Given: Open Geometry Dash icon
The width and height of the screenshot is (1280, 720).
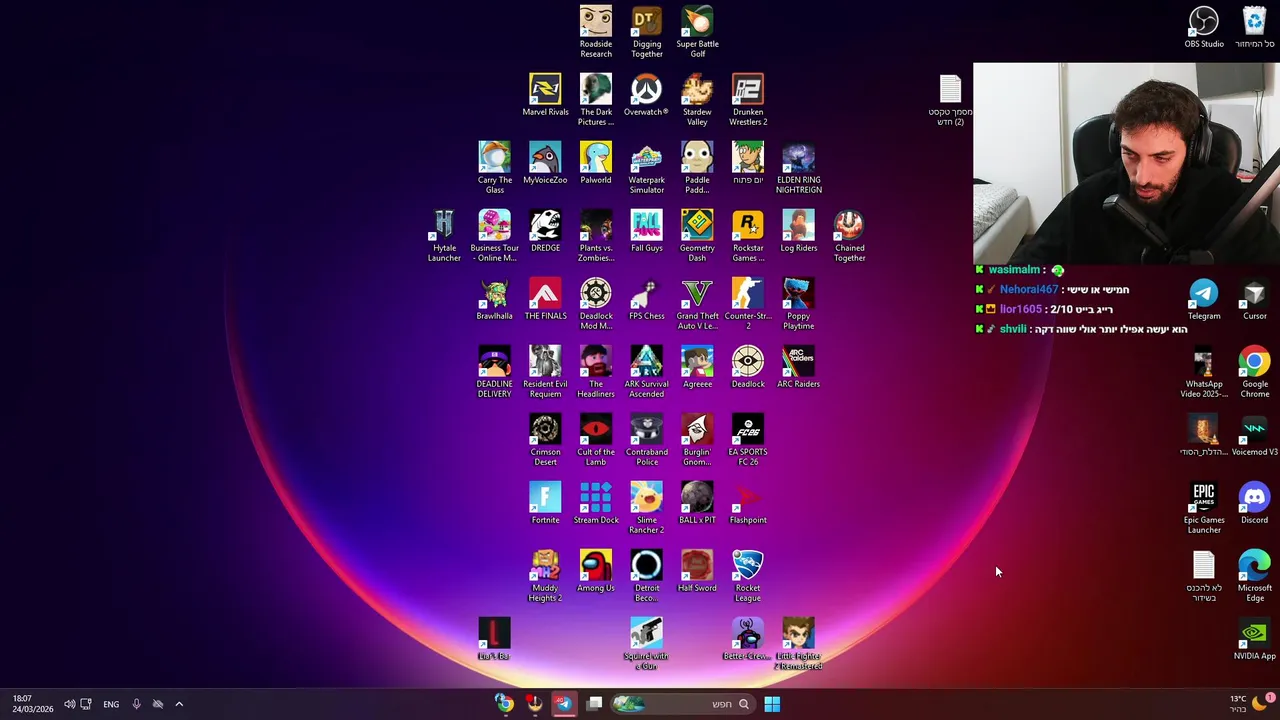Looking at the screenshot, I should click(697, 236).
